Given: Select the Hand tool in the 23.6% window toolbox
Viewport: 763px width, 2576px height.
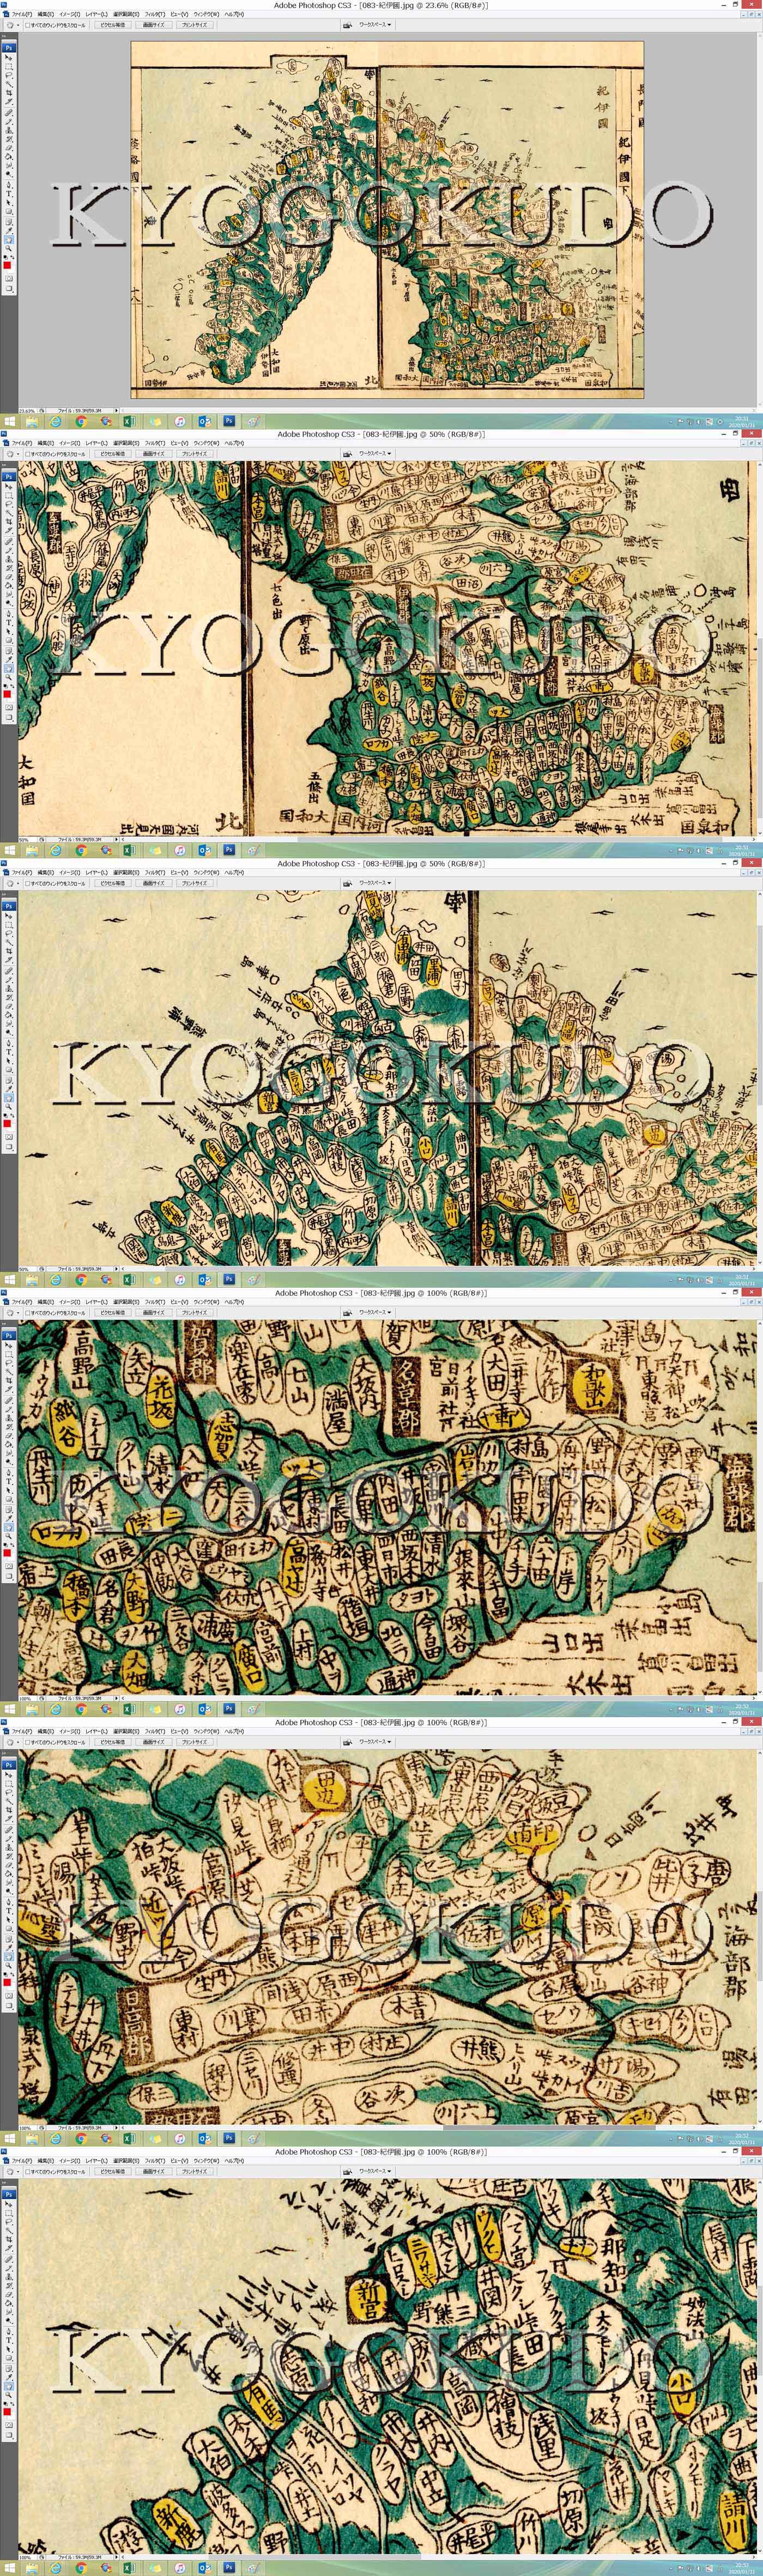Looking at the screenshot, I should (x=9, y=239).
